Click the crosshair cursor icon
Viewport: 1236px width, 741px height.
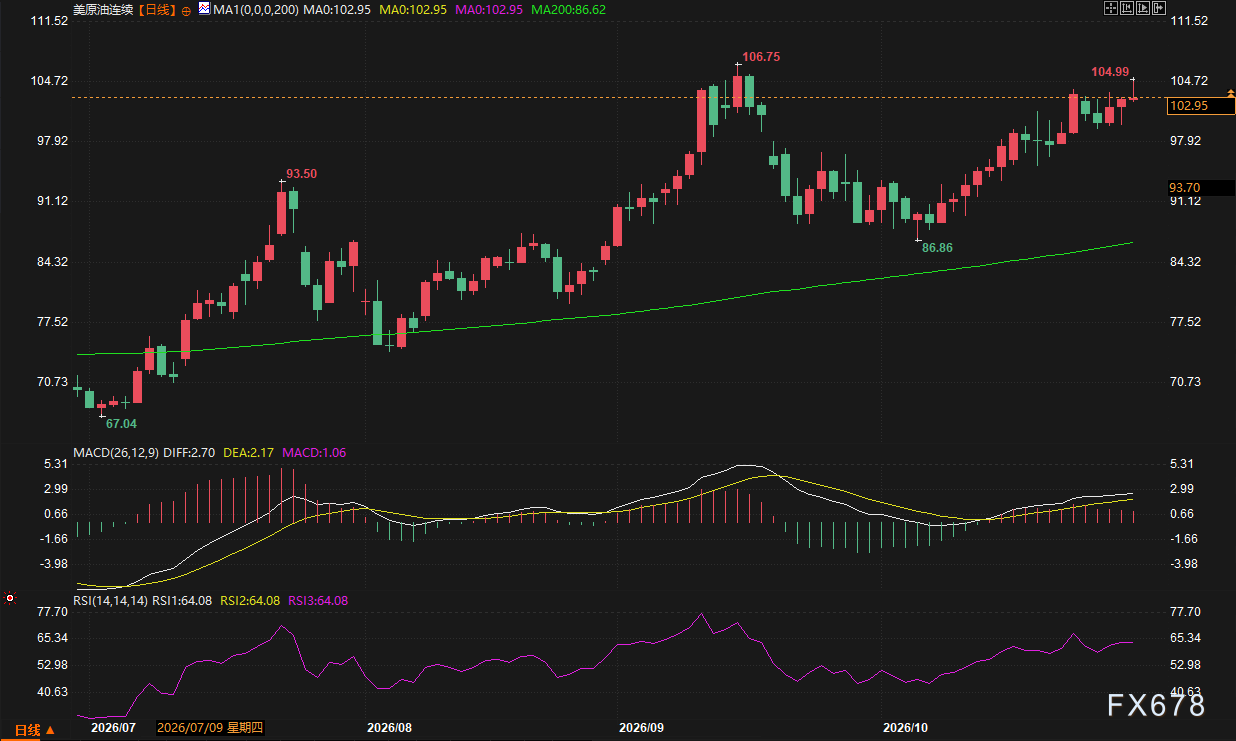coord(1109,8)
